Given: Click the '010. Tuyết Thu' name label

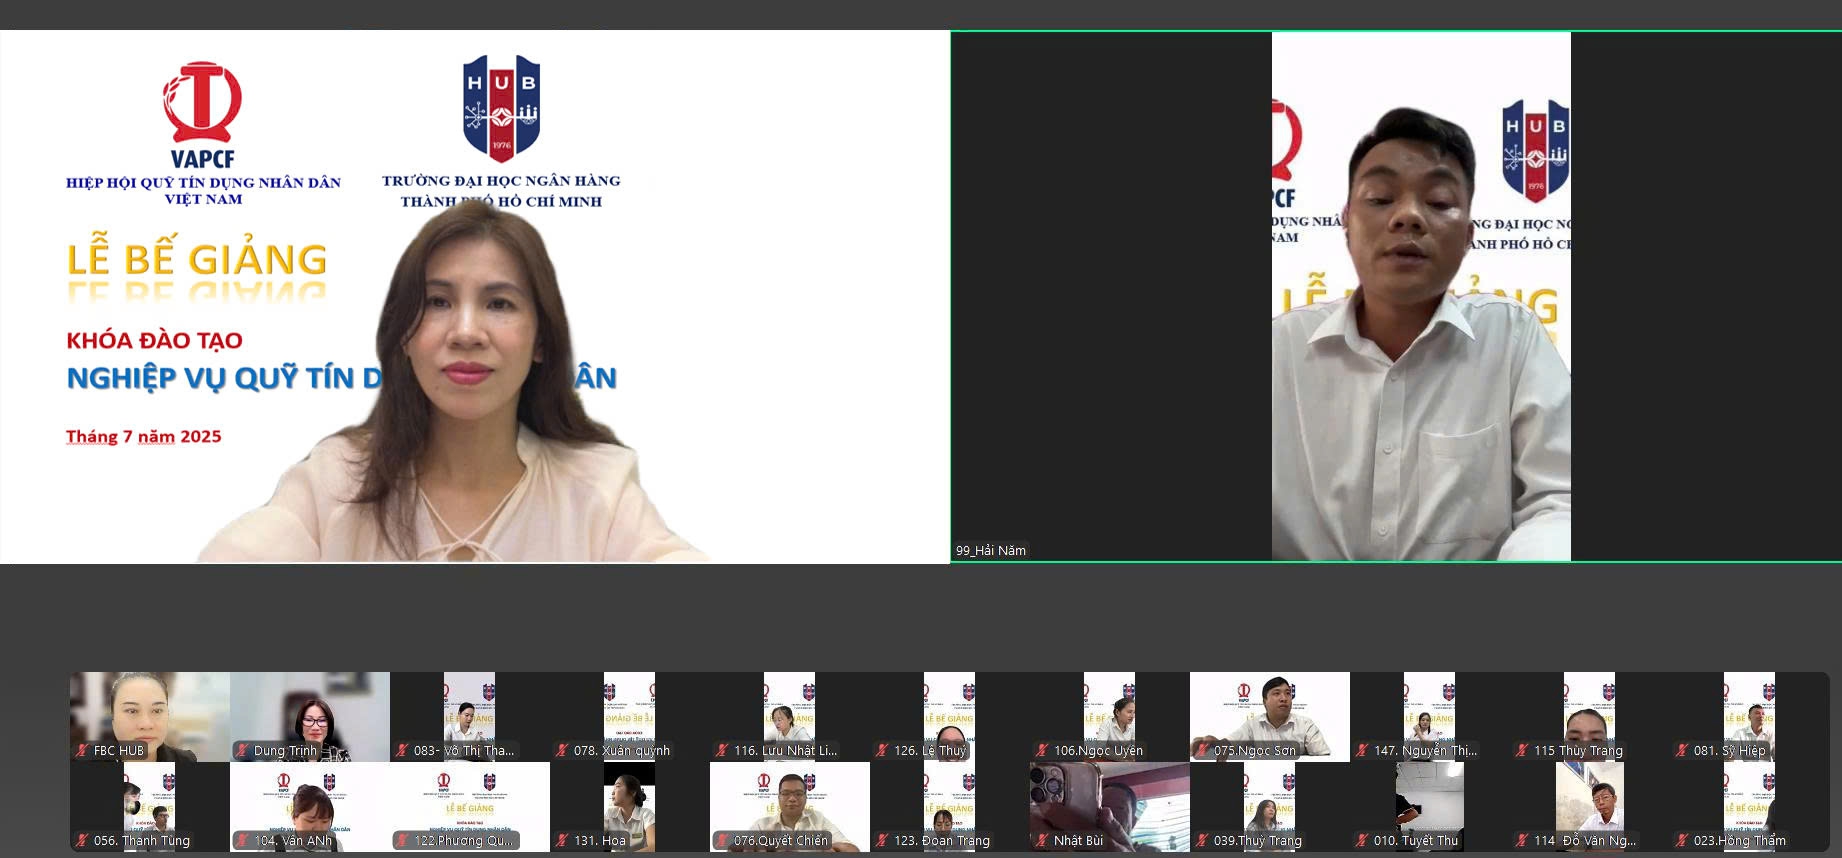Looking at the screenshot, I should click(x=1416, y=840).
